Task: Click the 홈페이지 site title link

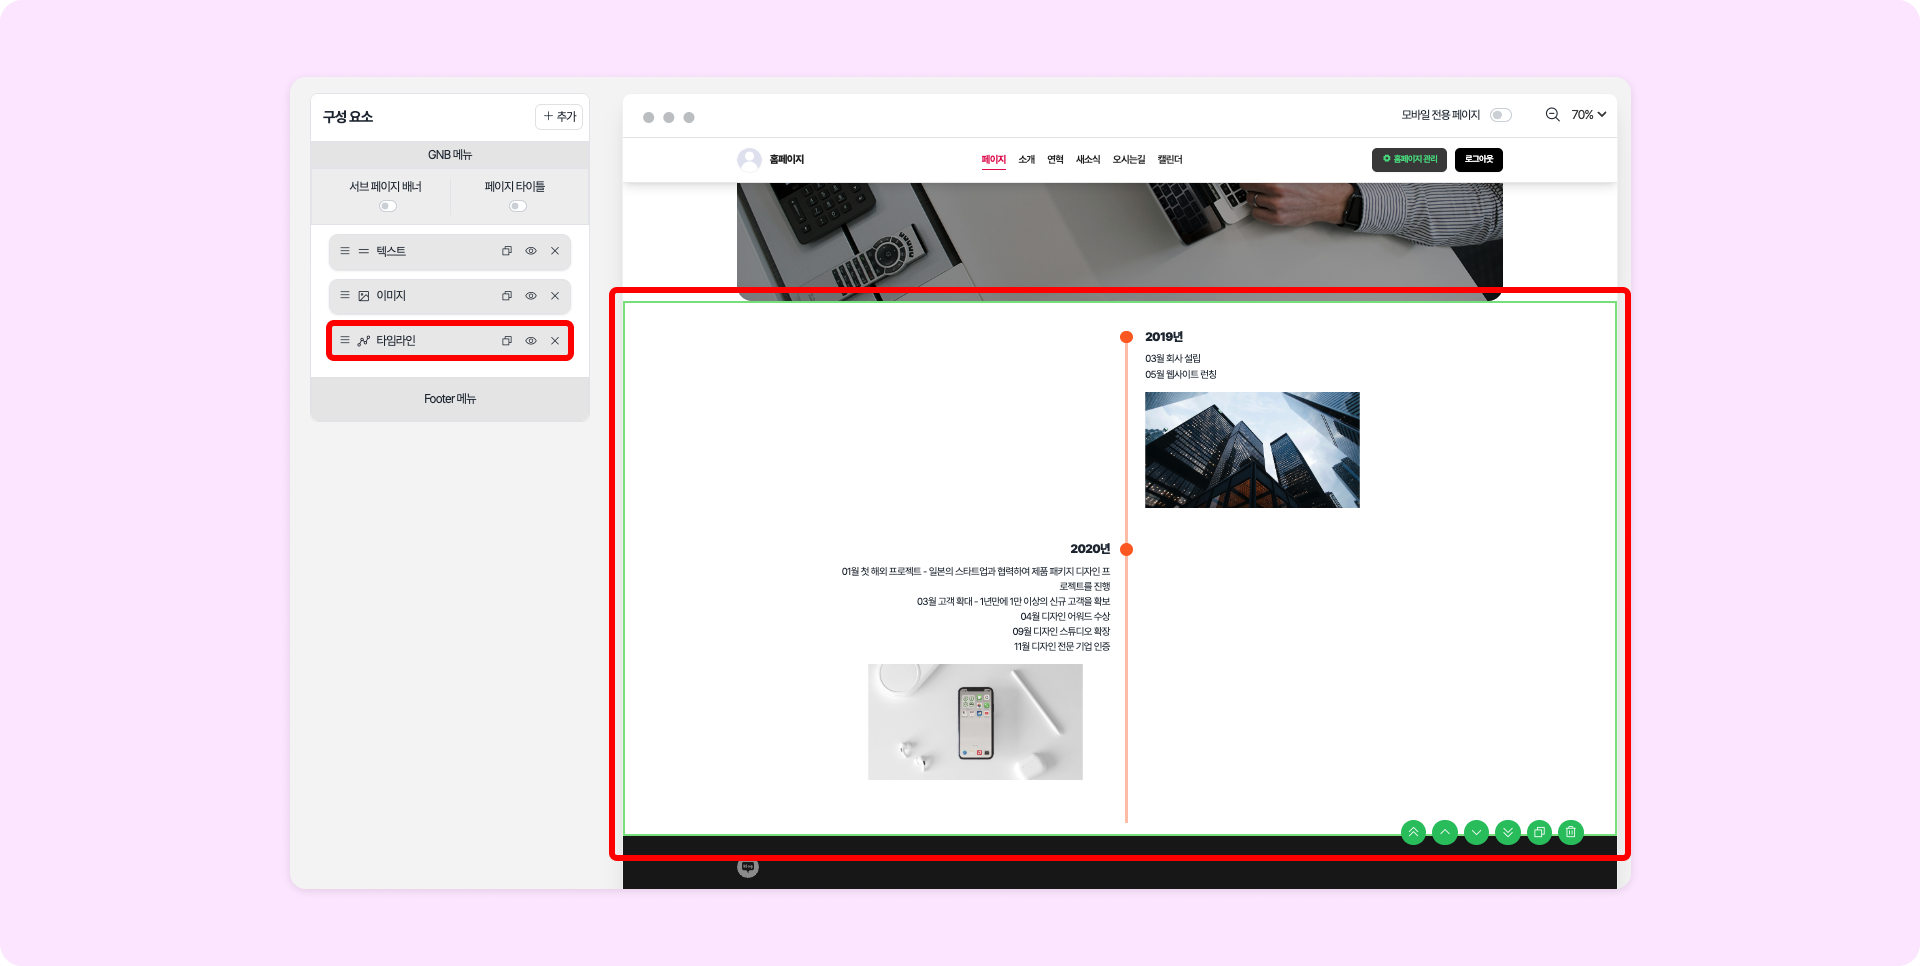Action: pyautogui.click(x=787, y=160)
